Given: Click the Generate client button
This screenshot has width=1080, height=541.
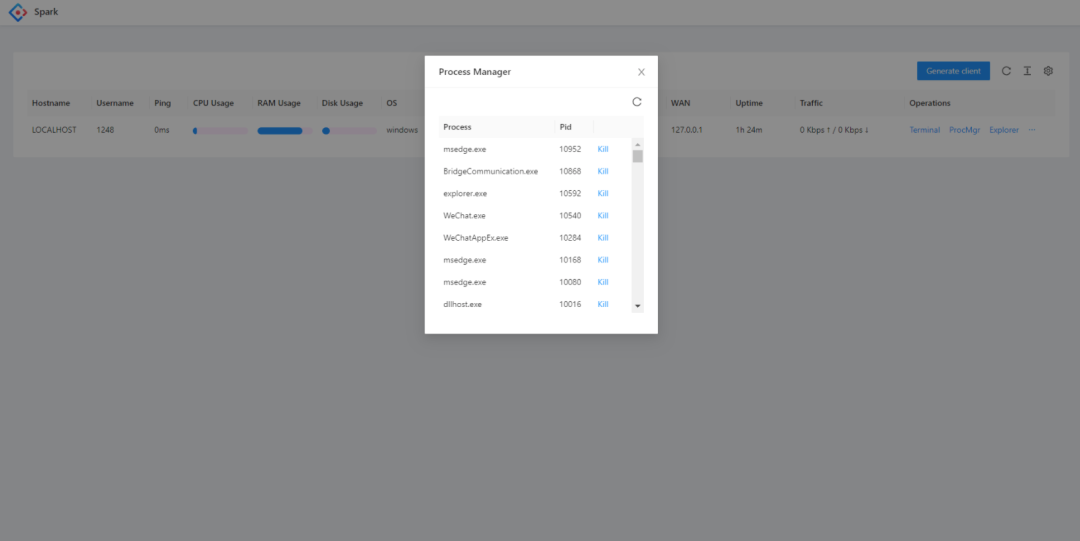Looking at the screenshot, I should tap(953, 71).
